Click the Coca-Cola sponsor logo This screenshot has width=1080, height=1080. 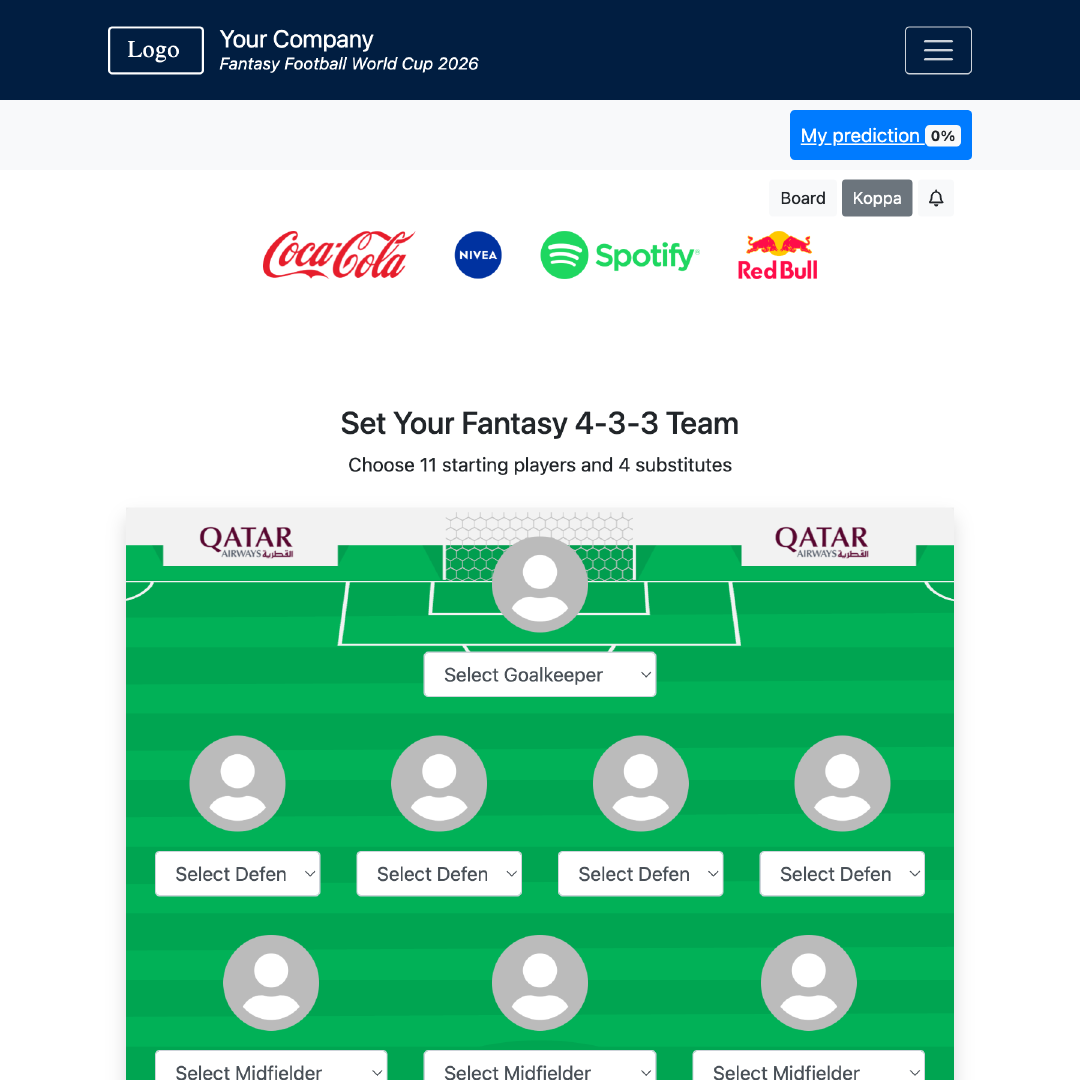(338, 255)
